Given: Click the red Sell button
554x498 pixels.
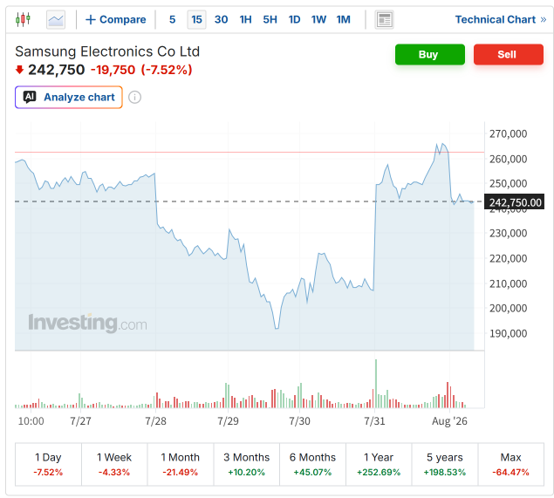Looking at the screenshot, I should pyautogui.click(x=508, y=54).
